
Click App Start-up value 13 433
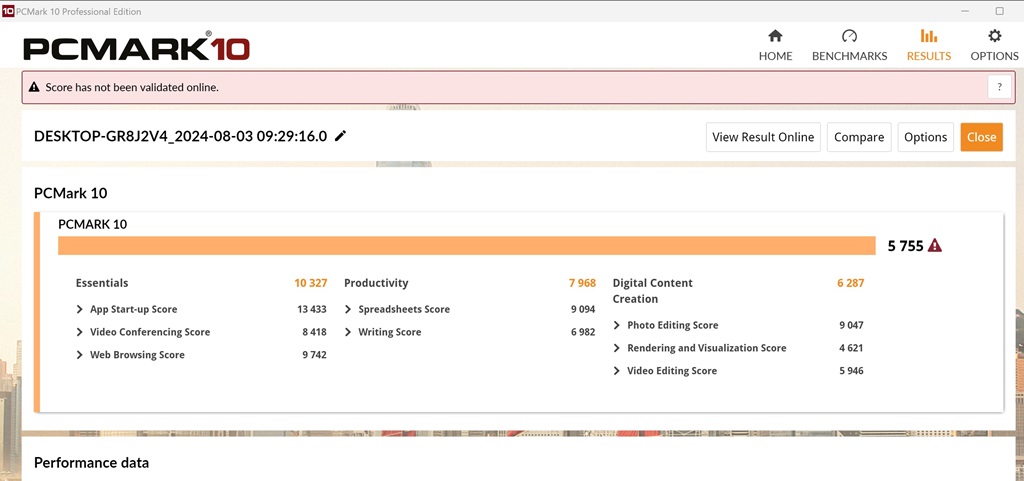click(x=312, y=309)
